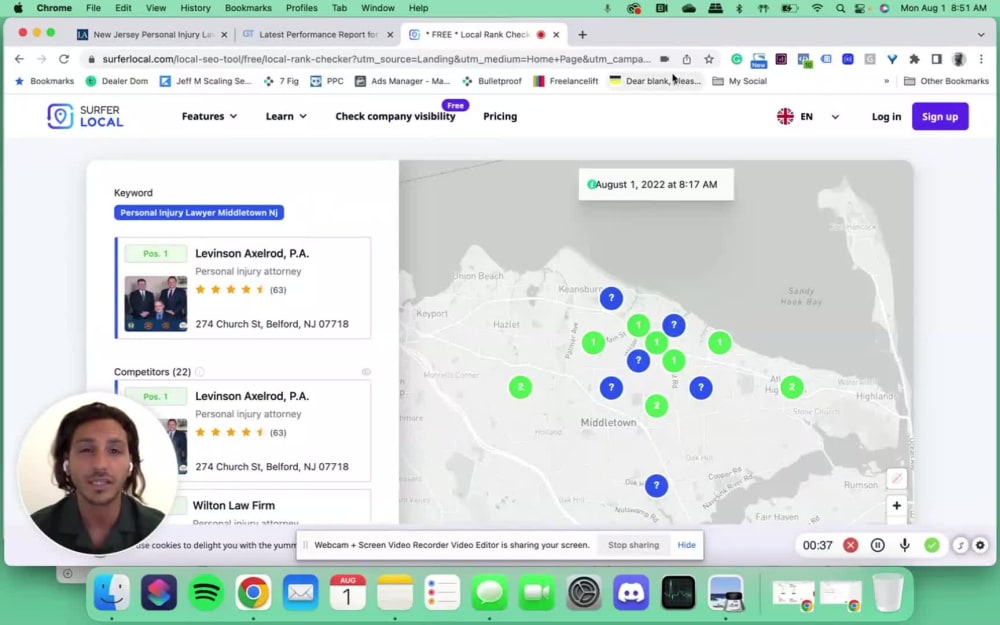The width and height of the screenshot is (1000, 625).
Task: Click the green 2 marker near Highlands
Action: (x=791, y=386)
